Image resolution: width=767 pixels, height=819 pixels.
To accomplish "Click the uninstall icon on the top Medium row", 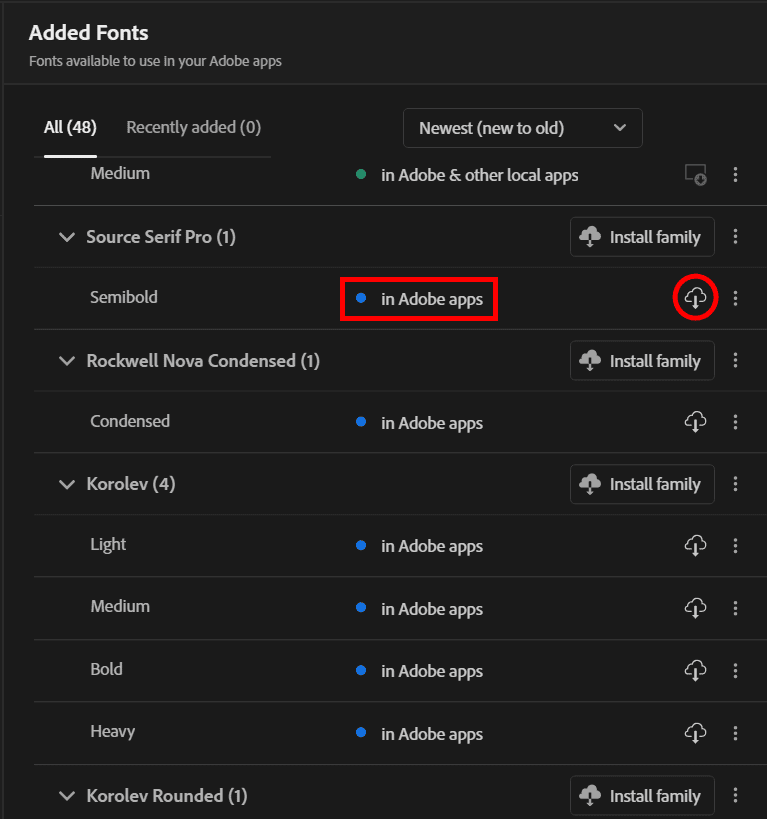I will 695,175.
